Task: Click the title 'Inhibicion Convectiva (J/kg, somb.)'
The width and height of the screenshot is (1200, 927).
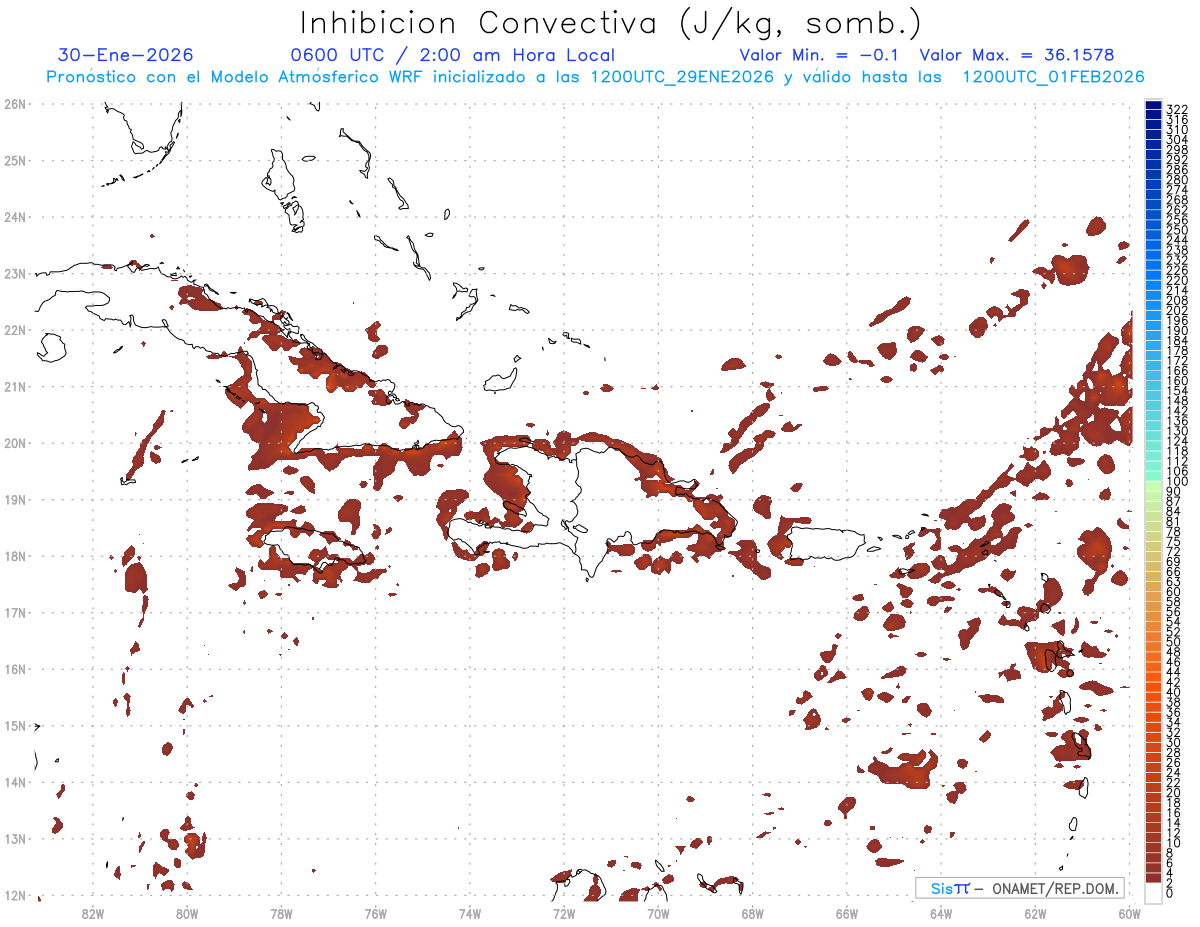Action: click(611, 23)
